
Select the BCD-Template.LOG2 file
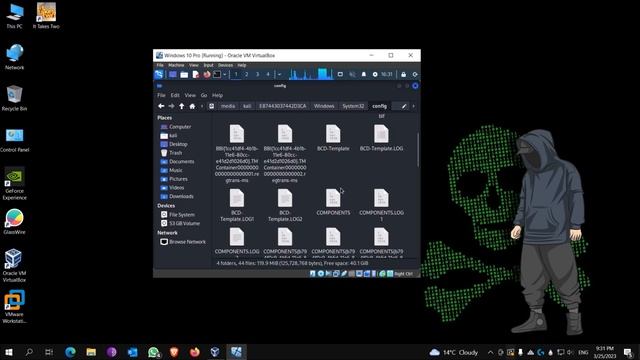285,205
